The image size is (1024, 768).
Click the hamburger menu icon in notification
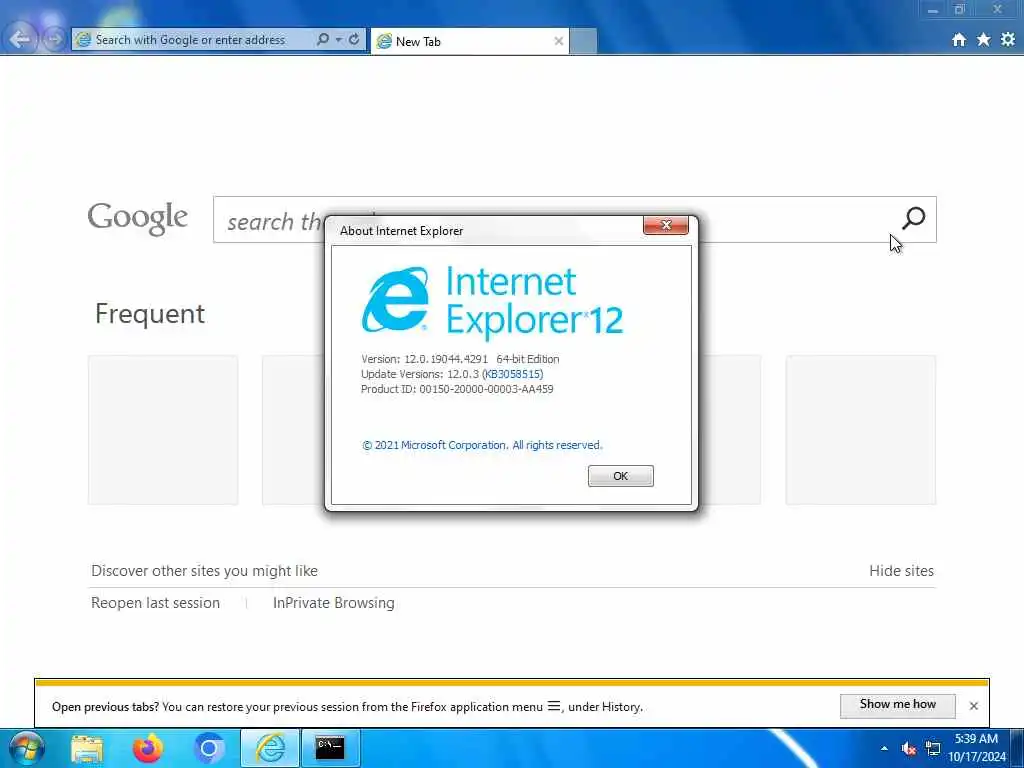[x=554, y=706]
